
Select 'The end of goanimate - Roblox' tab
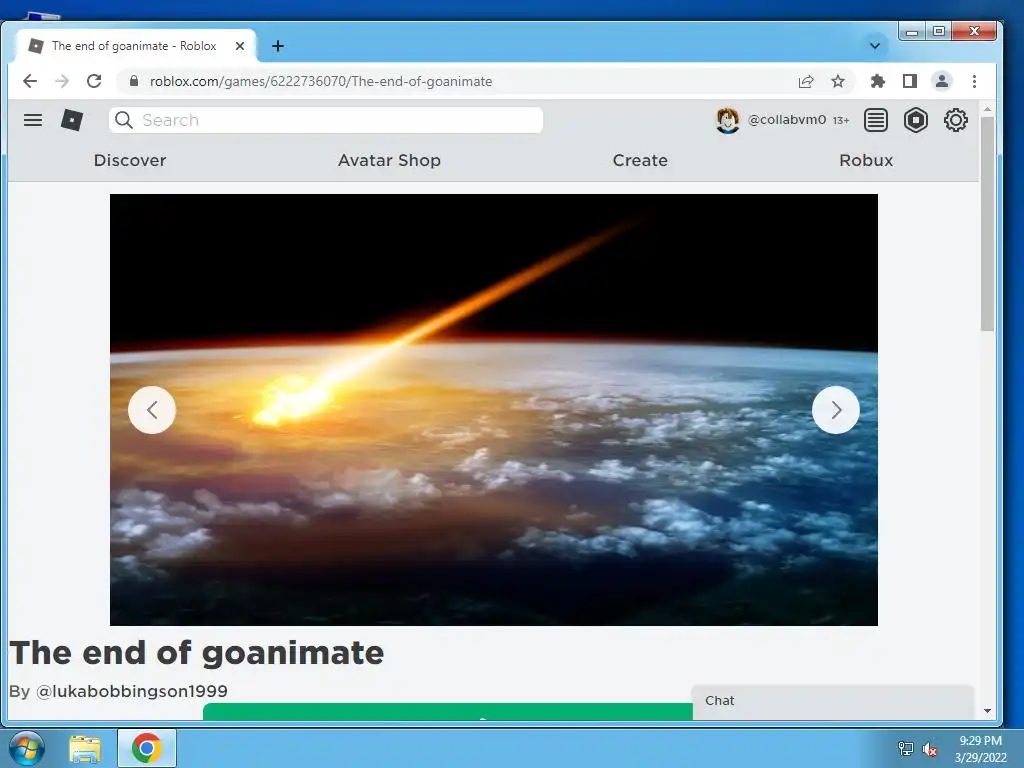point(136,46)
